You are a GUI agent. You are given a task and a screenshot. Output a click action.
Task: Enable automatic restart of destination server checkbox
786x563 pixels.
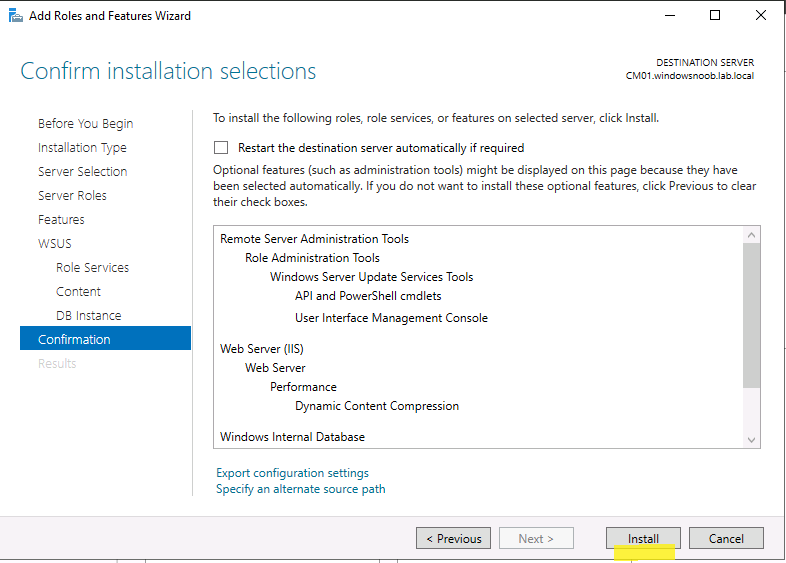pyautogui.click(x=221, y=147)
